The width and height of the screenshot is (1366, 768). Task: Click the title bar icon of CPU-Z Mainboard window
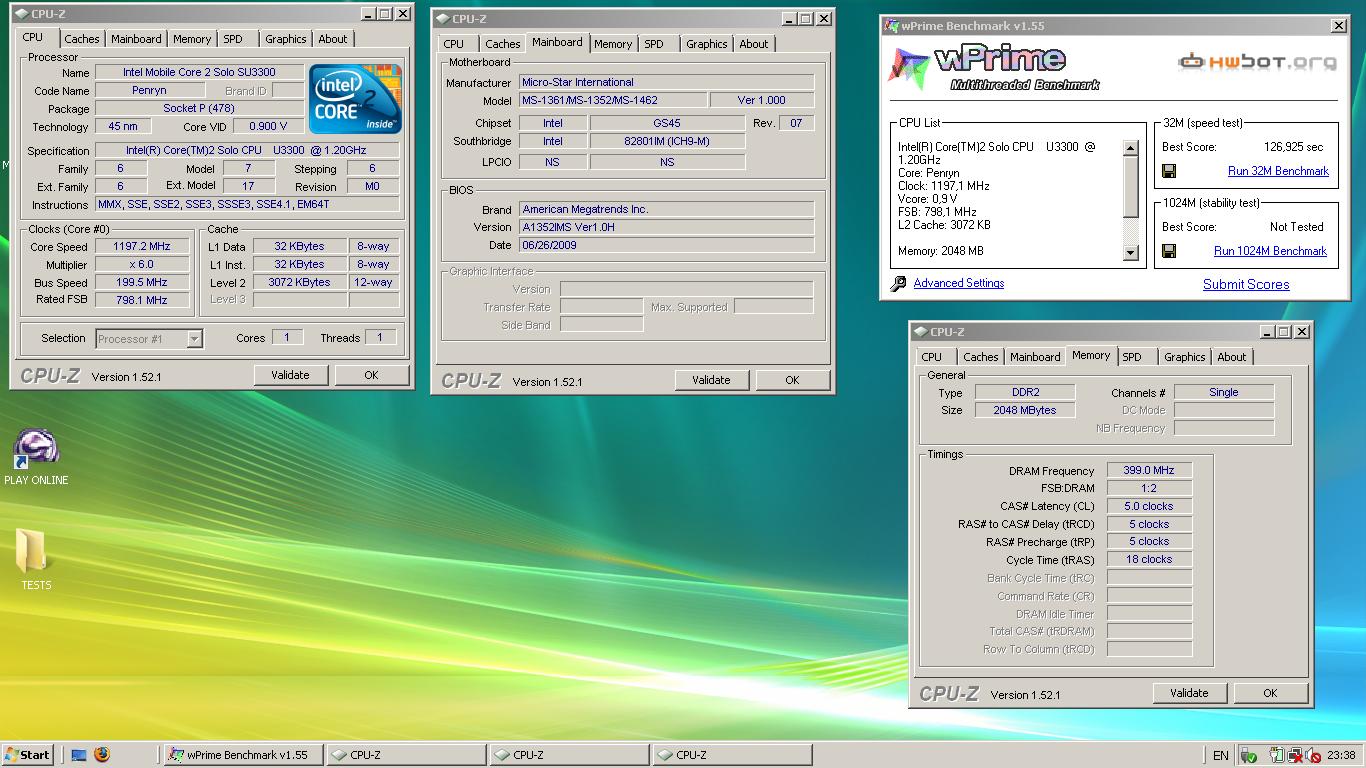(x=442, y=19)
